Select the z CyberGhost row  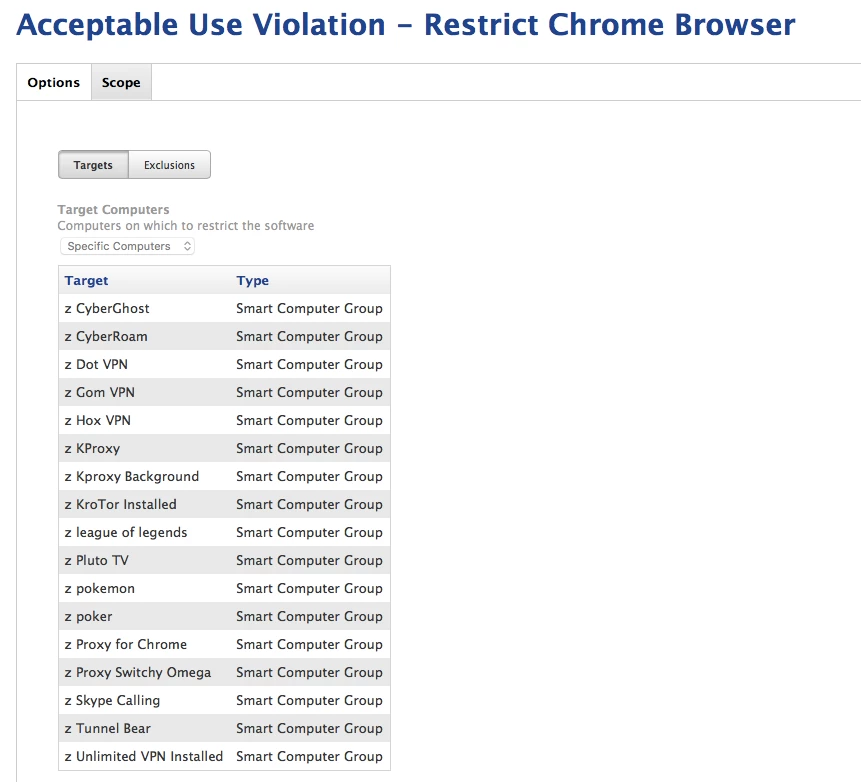click(225, 309)
